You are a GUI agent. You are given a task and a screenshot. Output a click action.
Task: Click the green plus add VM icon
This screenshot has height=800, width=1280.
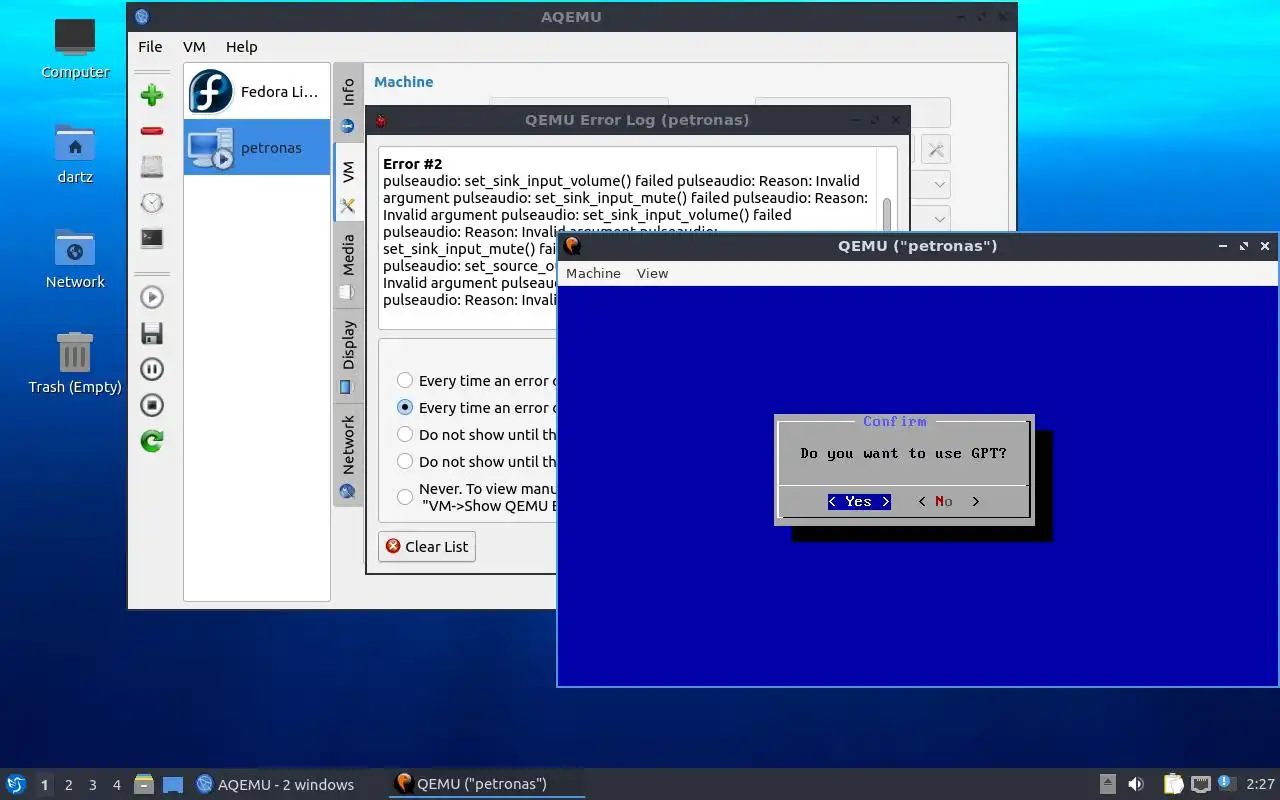152,95
